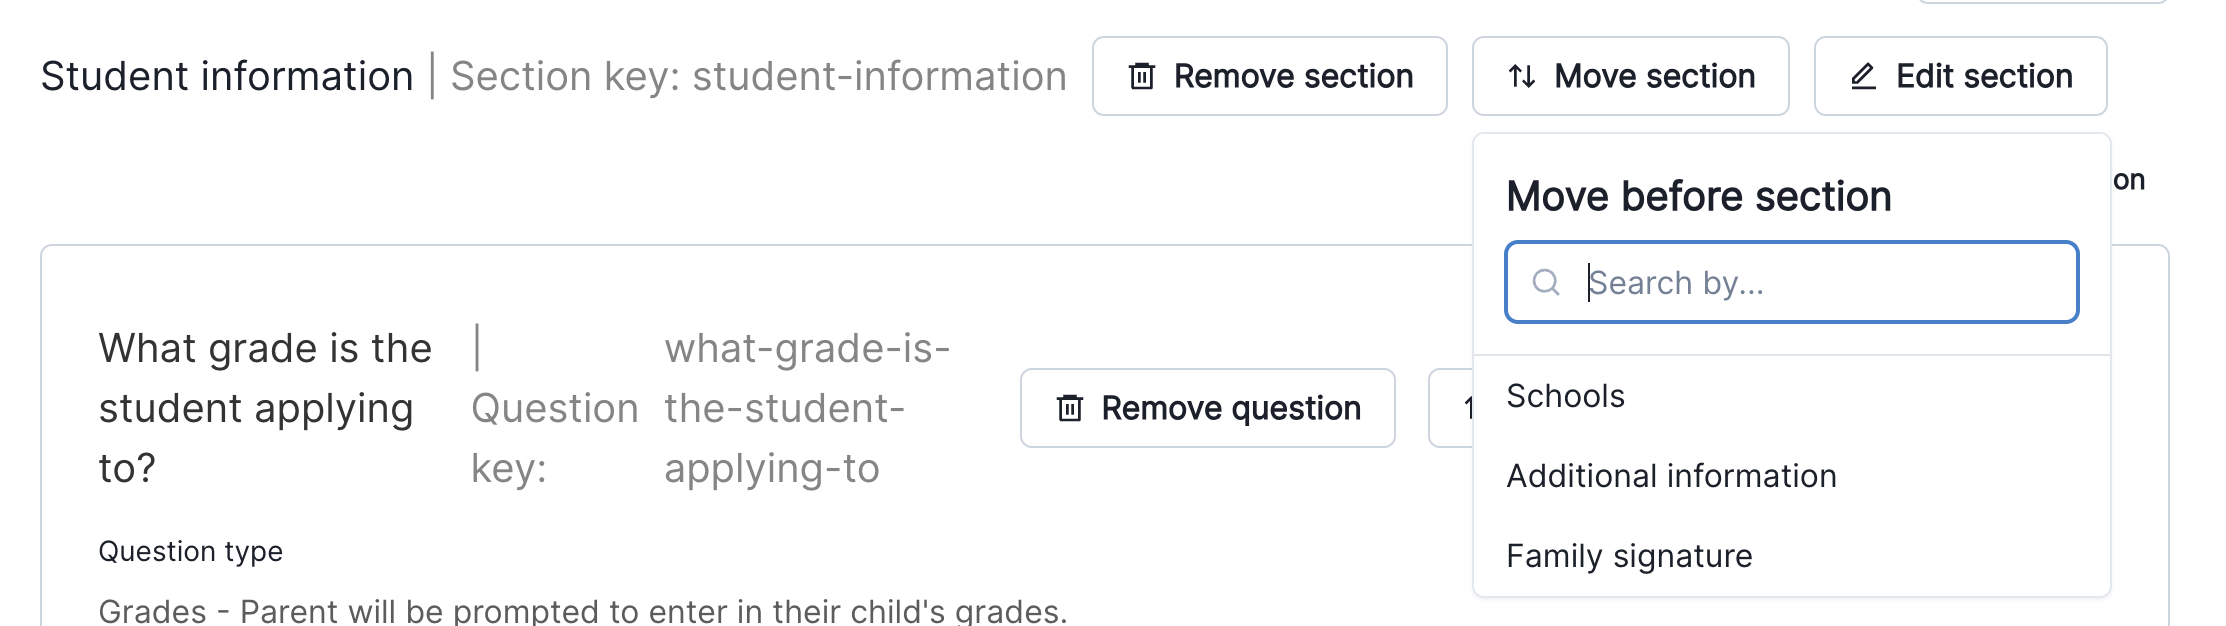Image resolution: width=2226 pixels, height=626 pixels.
Task: Choose Additional information from the move list
Action: point(1672,476)
